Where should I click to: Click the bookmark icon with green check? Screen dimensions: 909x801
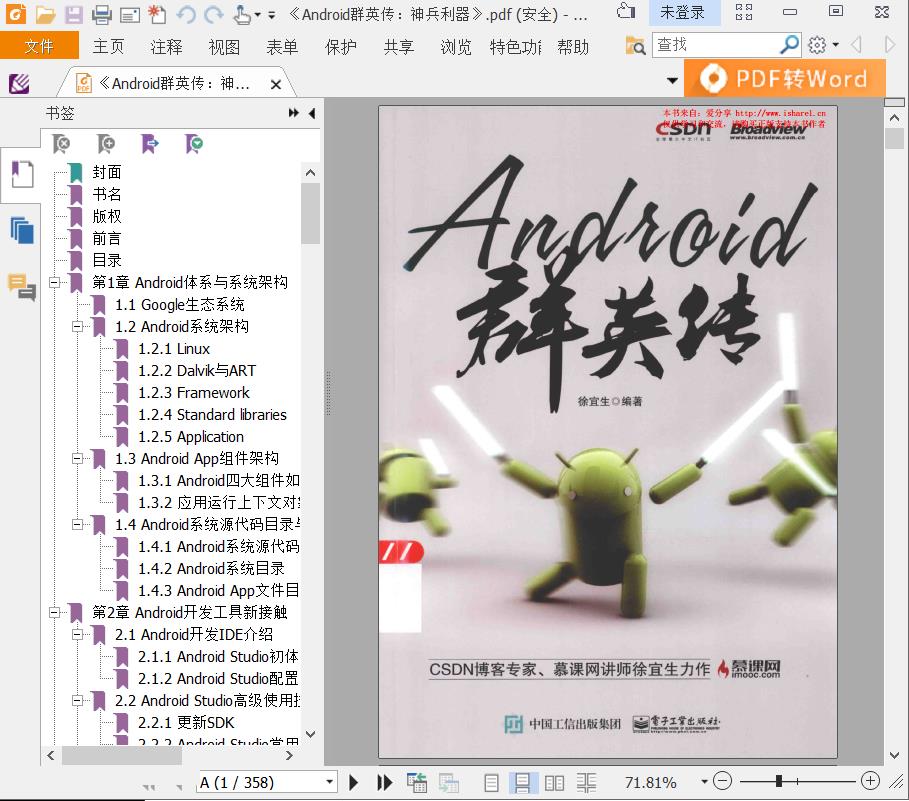pyautogui.click(x=194, y=144)
